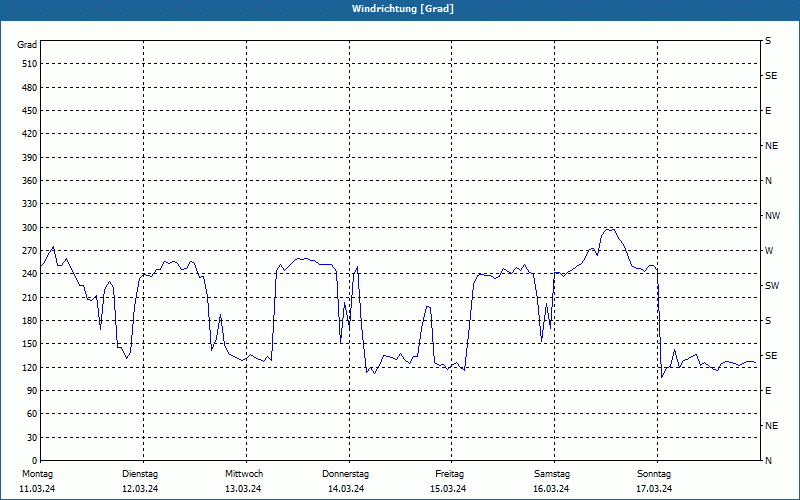Image resolution: width=800 pixels, height=500 pixels.
Task: Select the 'Dienstag' day label
Action: coord(140,474)
